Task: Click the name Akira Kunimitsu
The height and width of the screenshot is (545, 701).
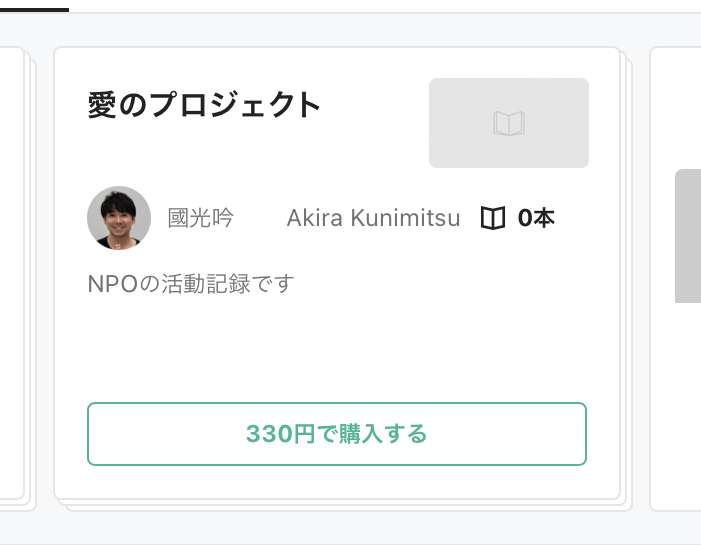Action: pyautogui.click(x=373, y=218)
